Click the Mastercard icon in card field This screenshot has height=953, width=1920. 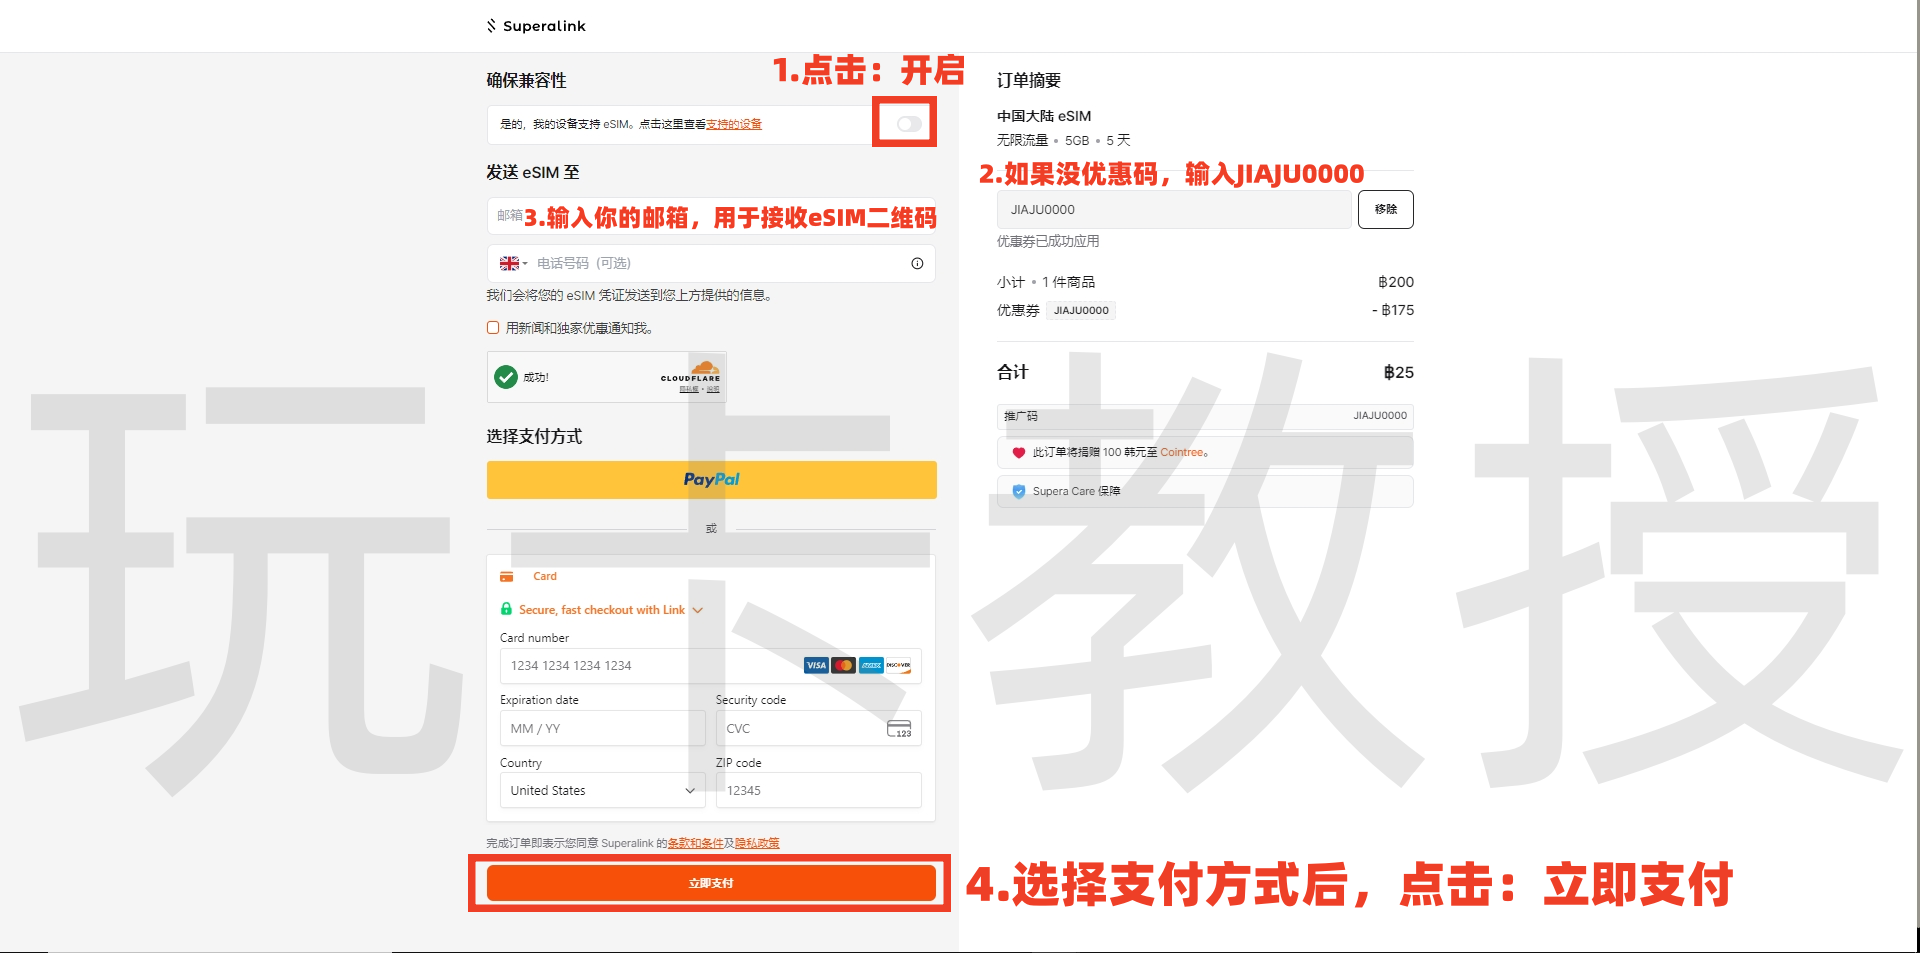point(843,665)
